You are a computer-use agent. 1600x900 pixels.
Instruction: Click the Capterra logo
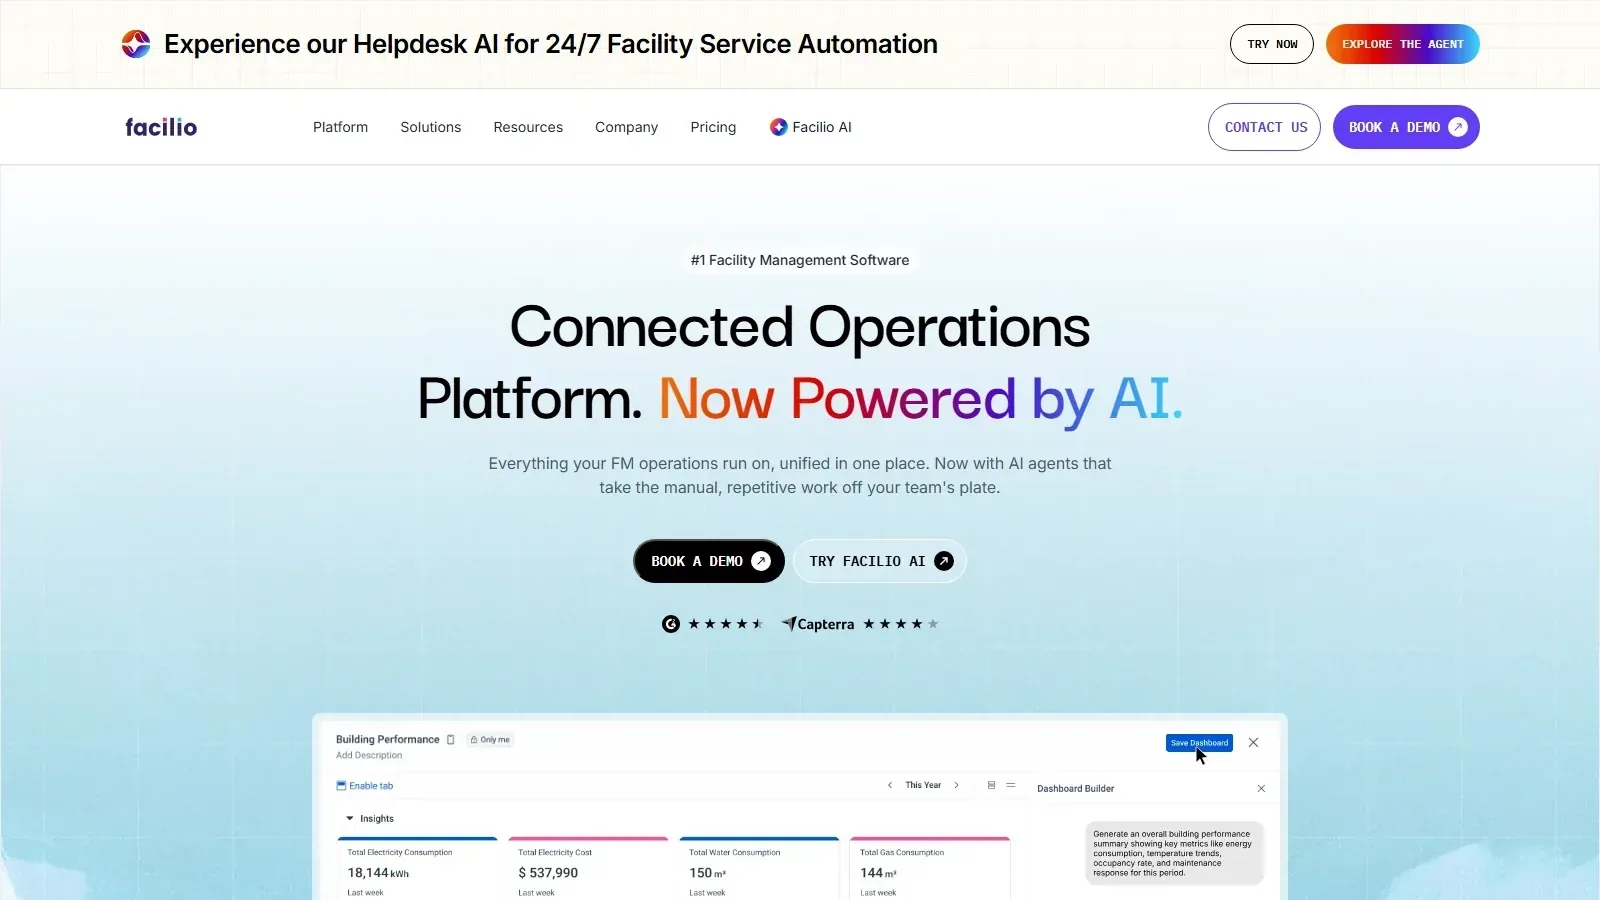[818, 624]
